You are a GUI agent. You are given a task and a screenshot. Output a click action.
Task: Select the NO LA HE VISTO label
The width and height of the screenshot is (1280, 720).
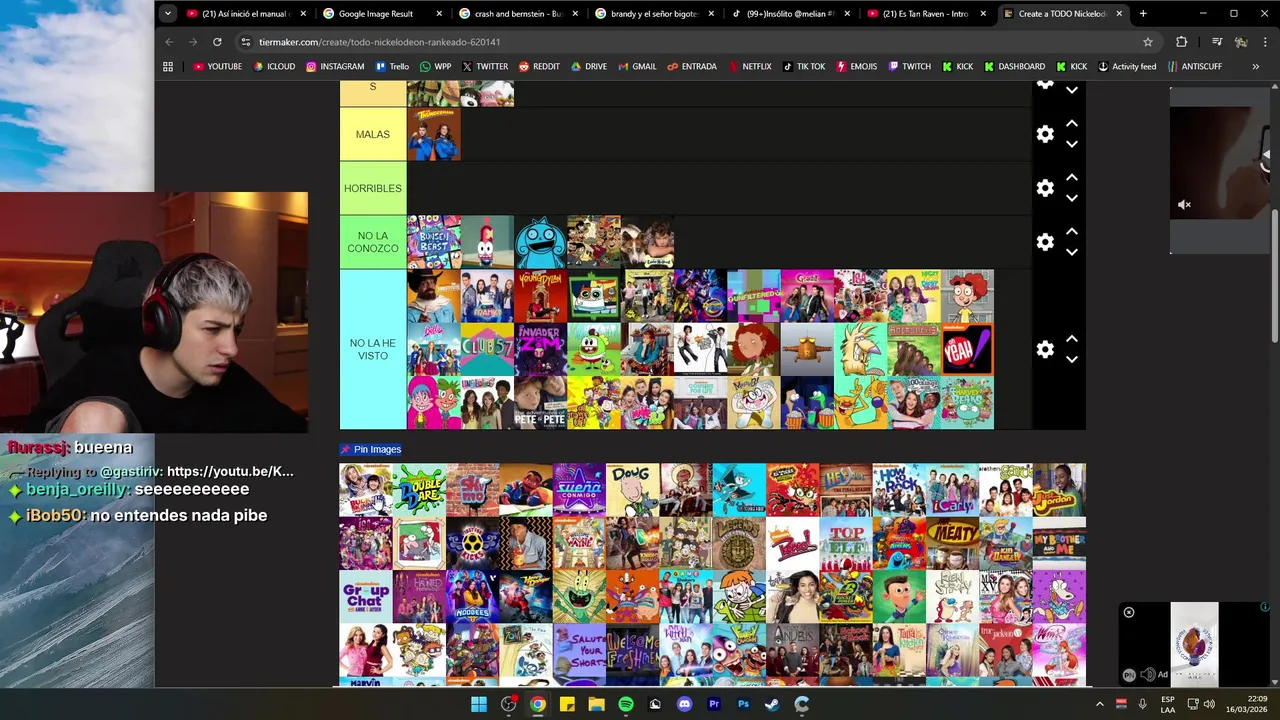click(373, 349)
